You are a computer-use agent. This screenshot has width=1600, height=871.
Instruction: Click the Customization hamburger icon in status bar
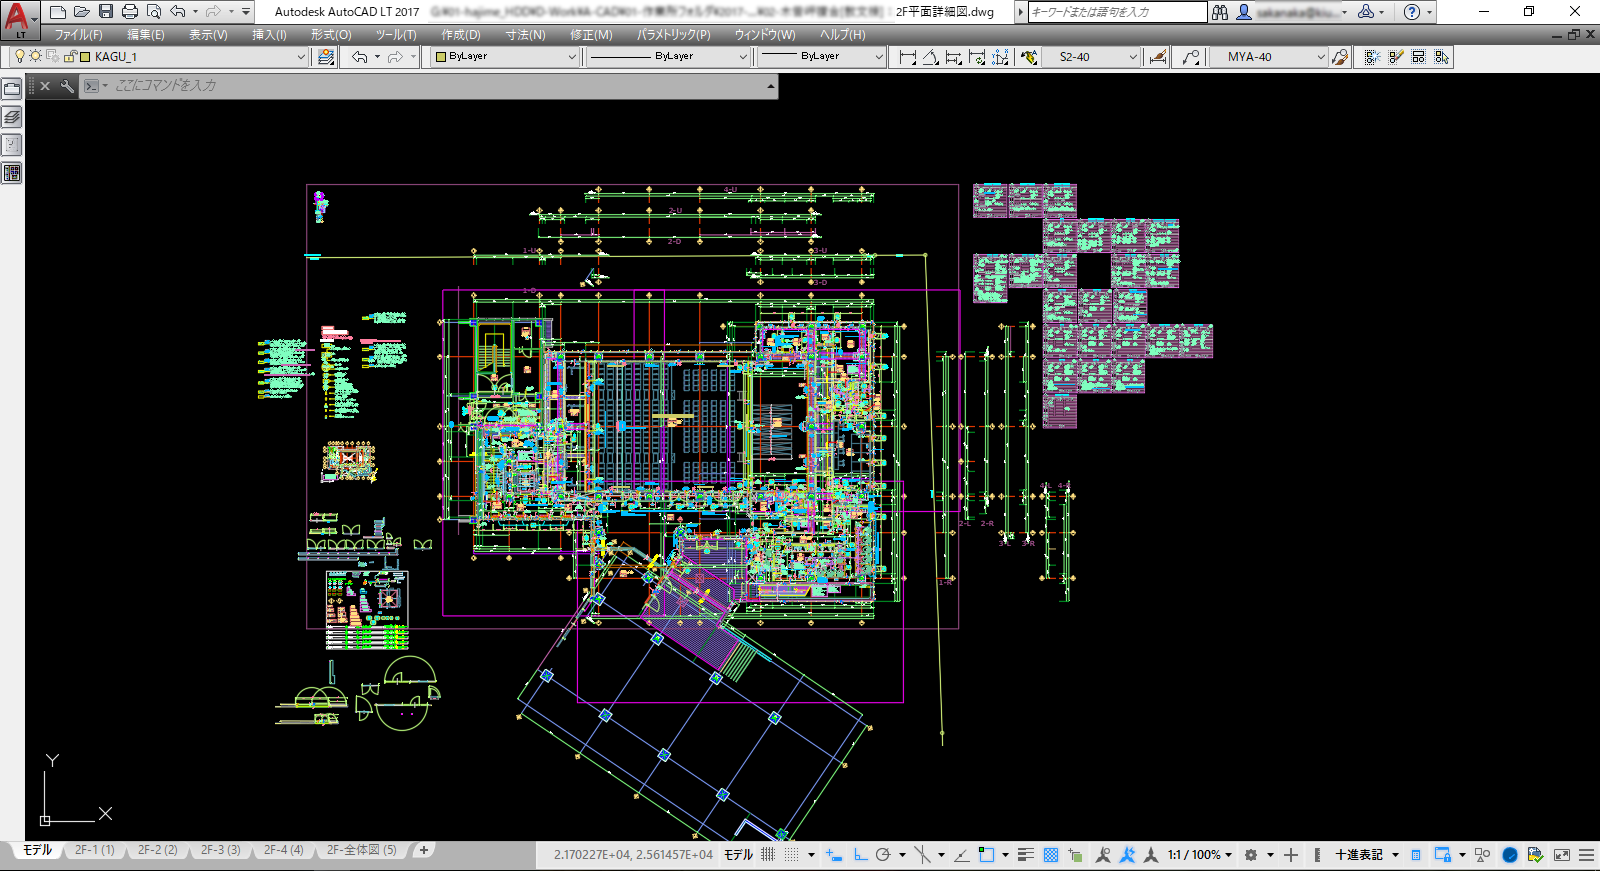click(x=1586, y=855)
